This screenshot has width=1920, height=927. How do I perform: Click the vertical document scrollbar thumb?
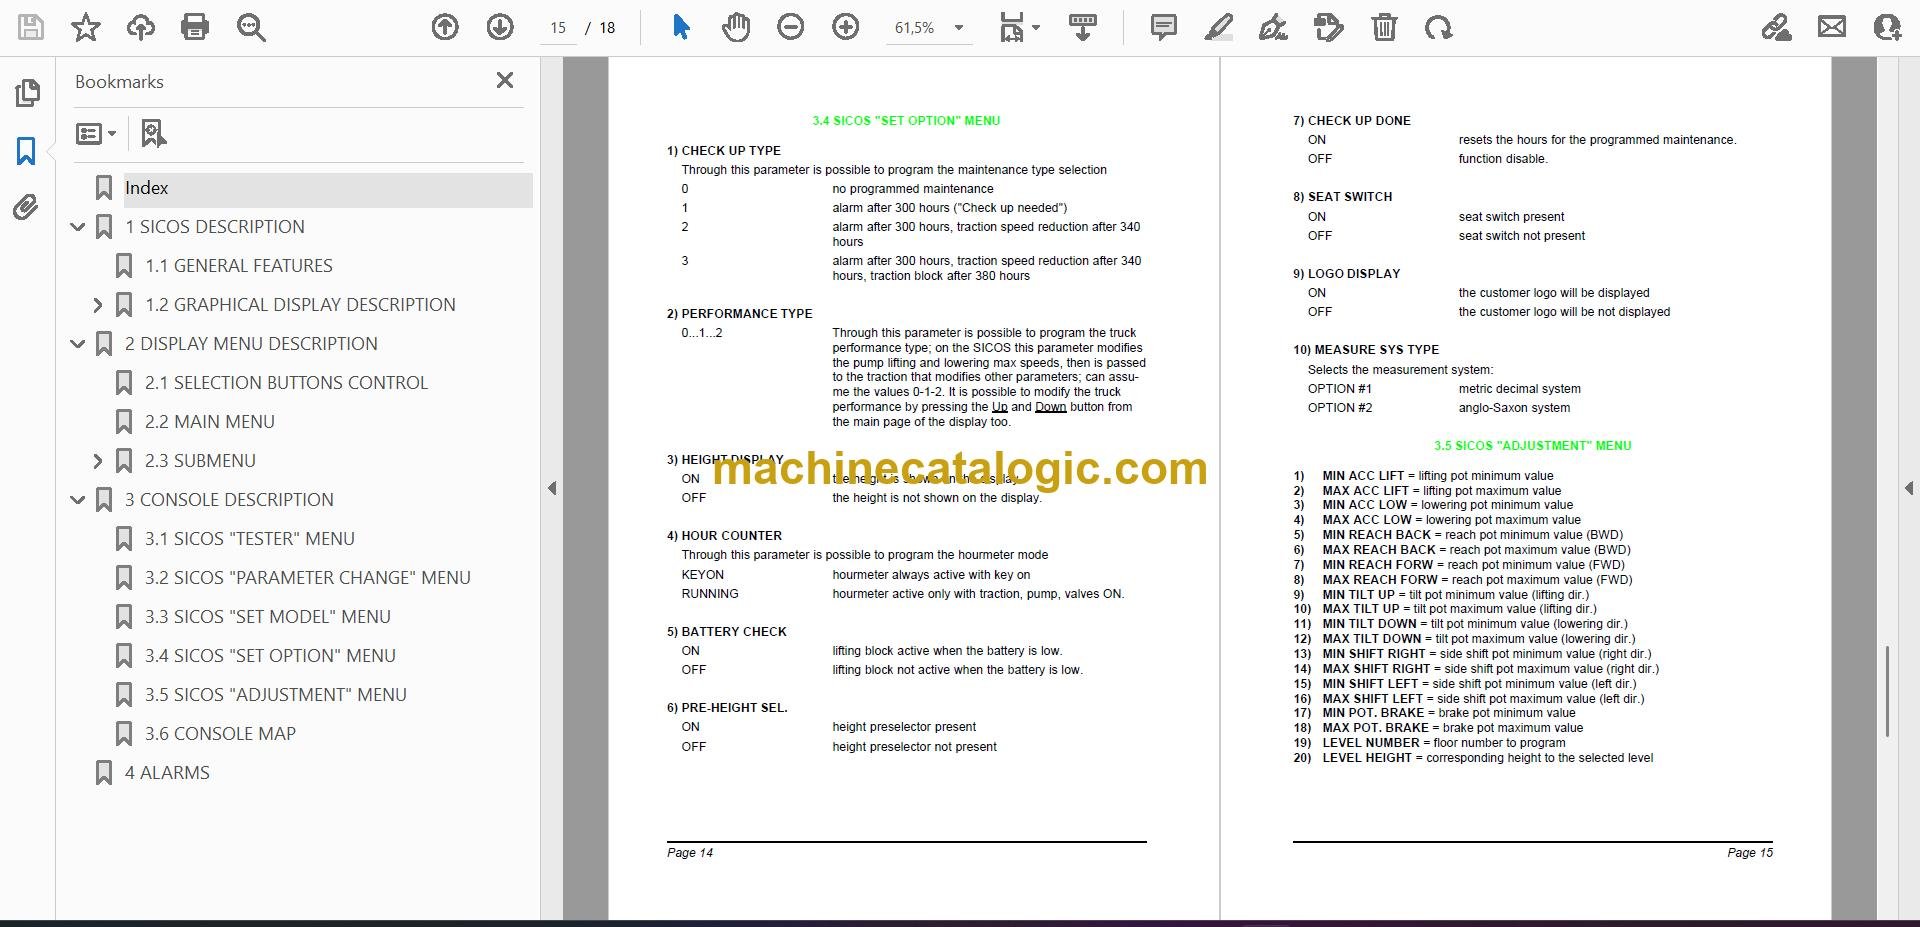point(1887,692)
